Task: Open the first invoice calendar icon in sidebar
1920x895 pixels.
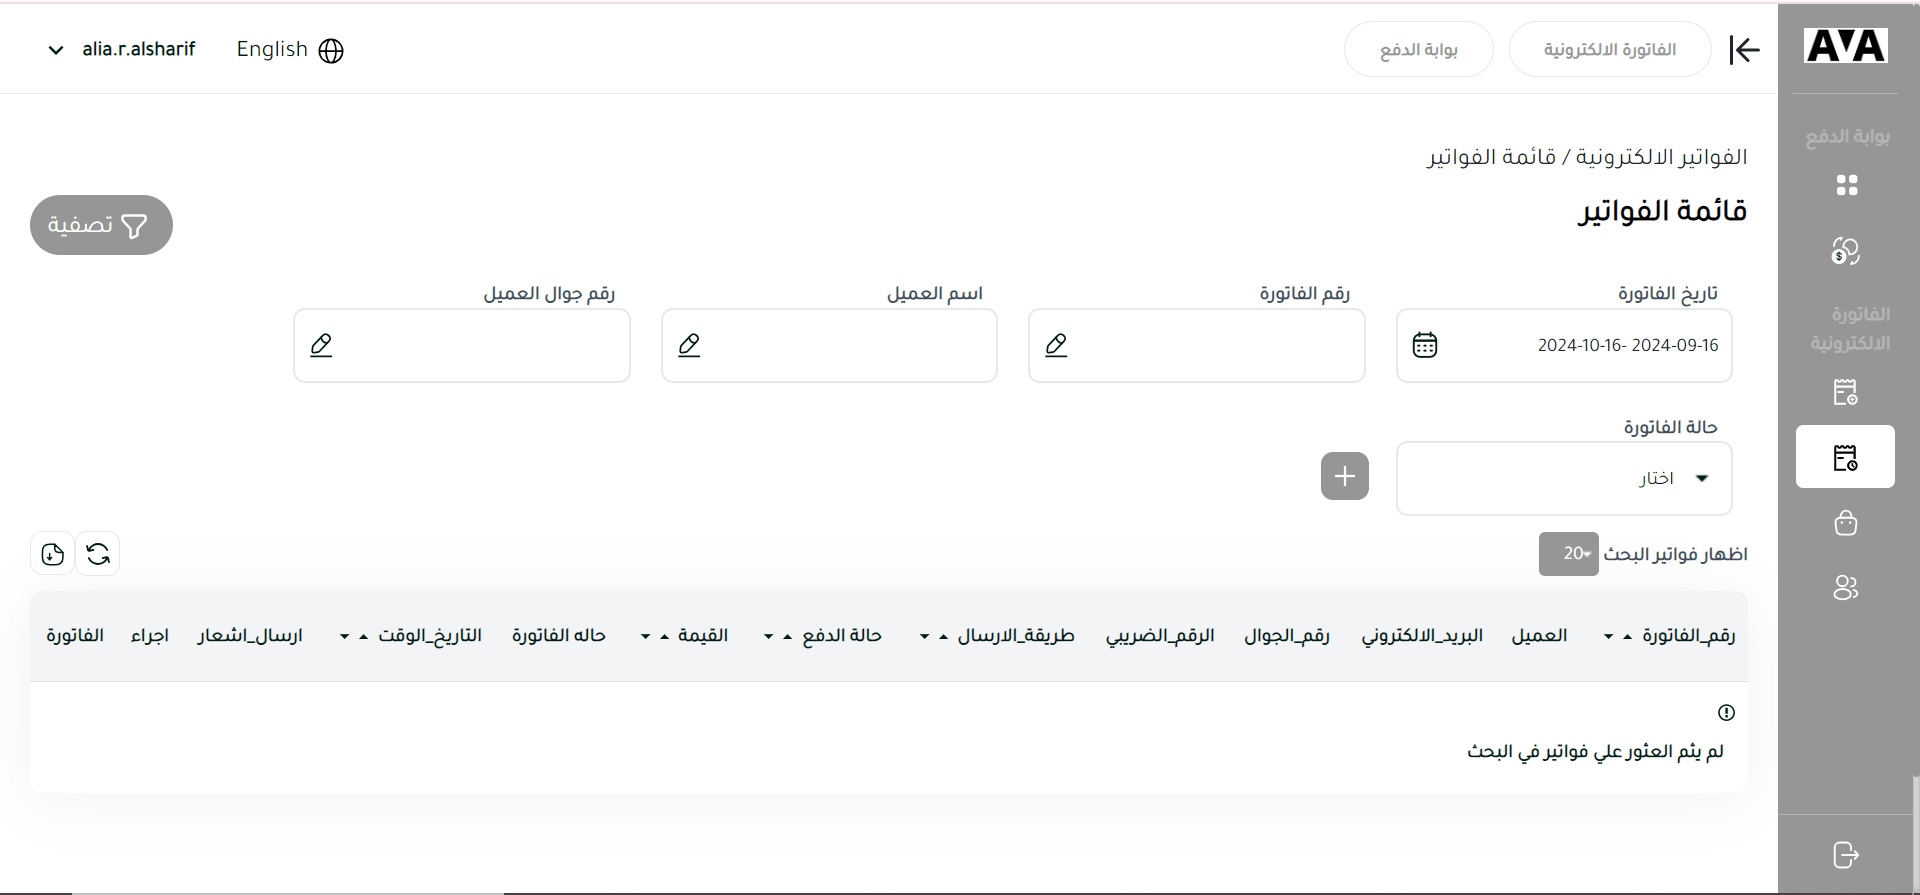Action: [x=1846, y=392]
